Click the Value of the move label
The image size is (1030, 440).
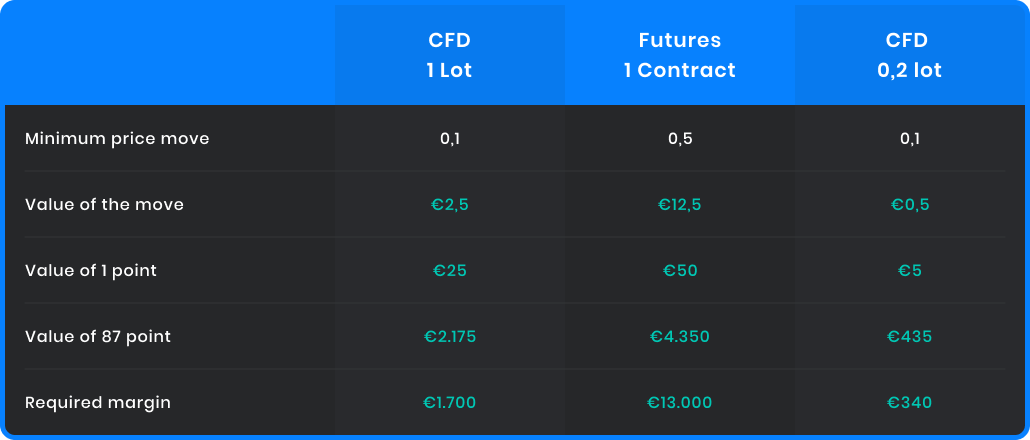tap(104, 204)
